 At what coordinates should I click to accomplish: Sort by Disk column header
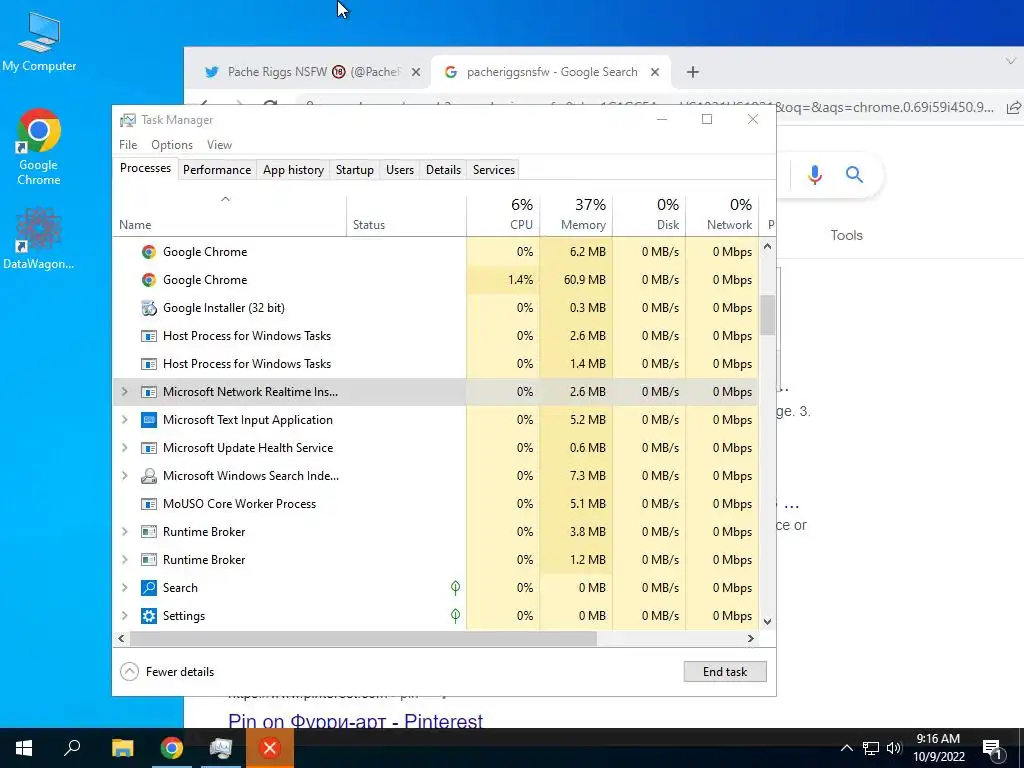coord(650,215)
